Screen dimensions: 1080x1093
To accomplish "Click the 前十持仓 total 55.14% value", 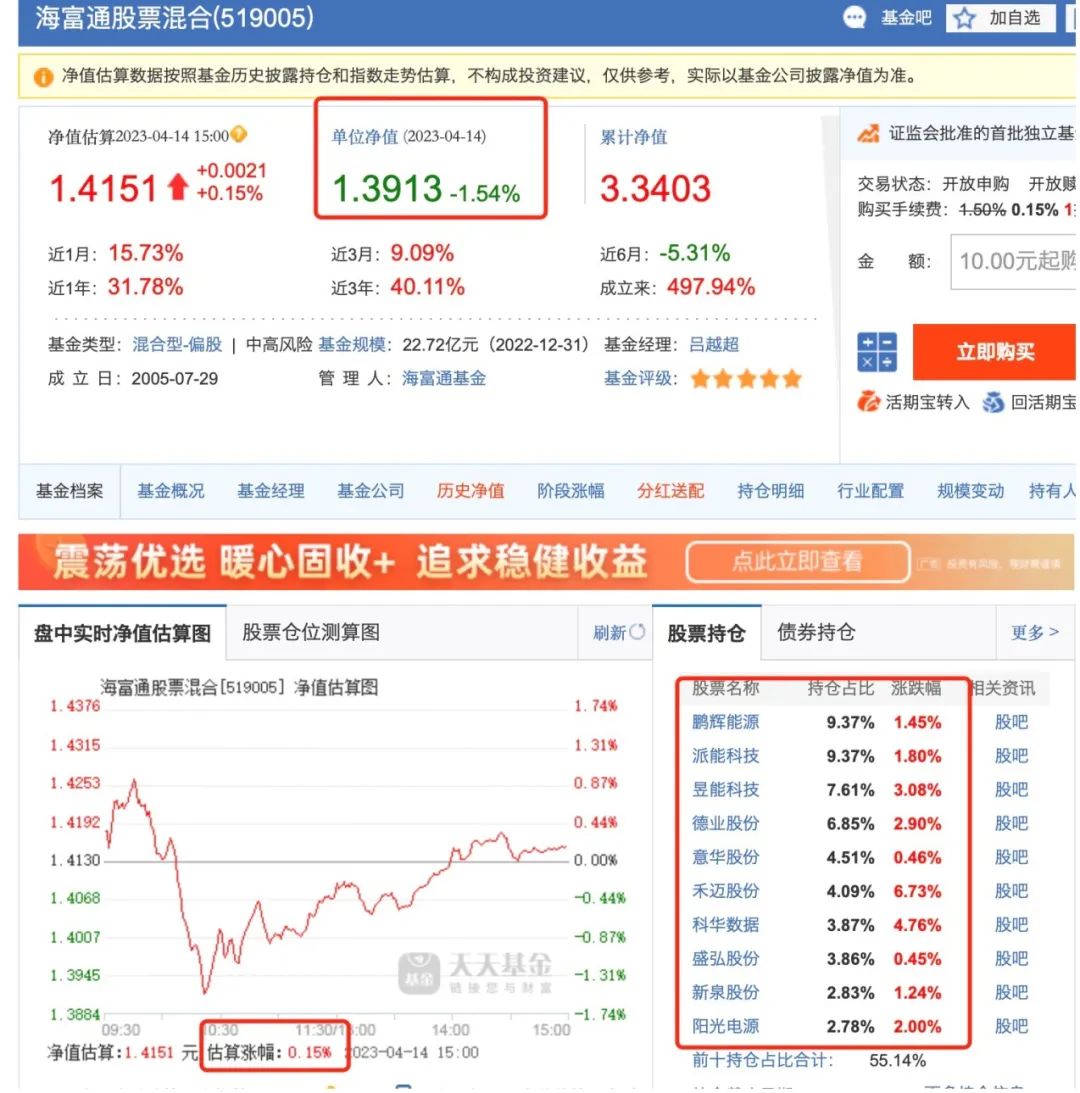I will pos(897,1060).
